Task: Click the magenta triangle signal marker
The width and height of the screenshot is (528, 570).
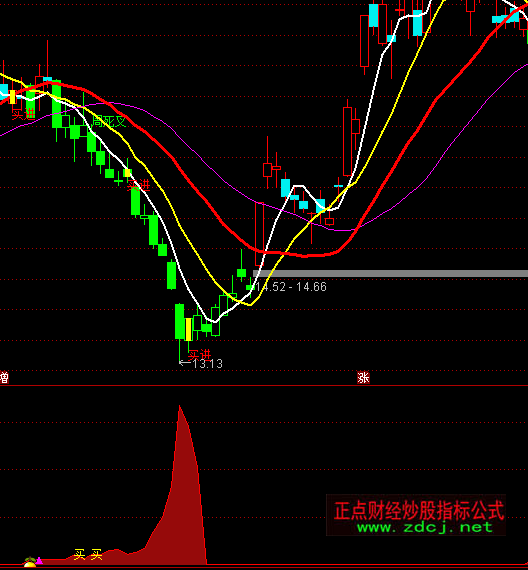Action: (x=39, y=561)
